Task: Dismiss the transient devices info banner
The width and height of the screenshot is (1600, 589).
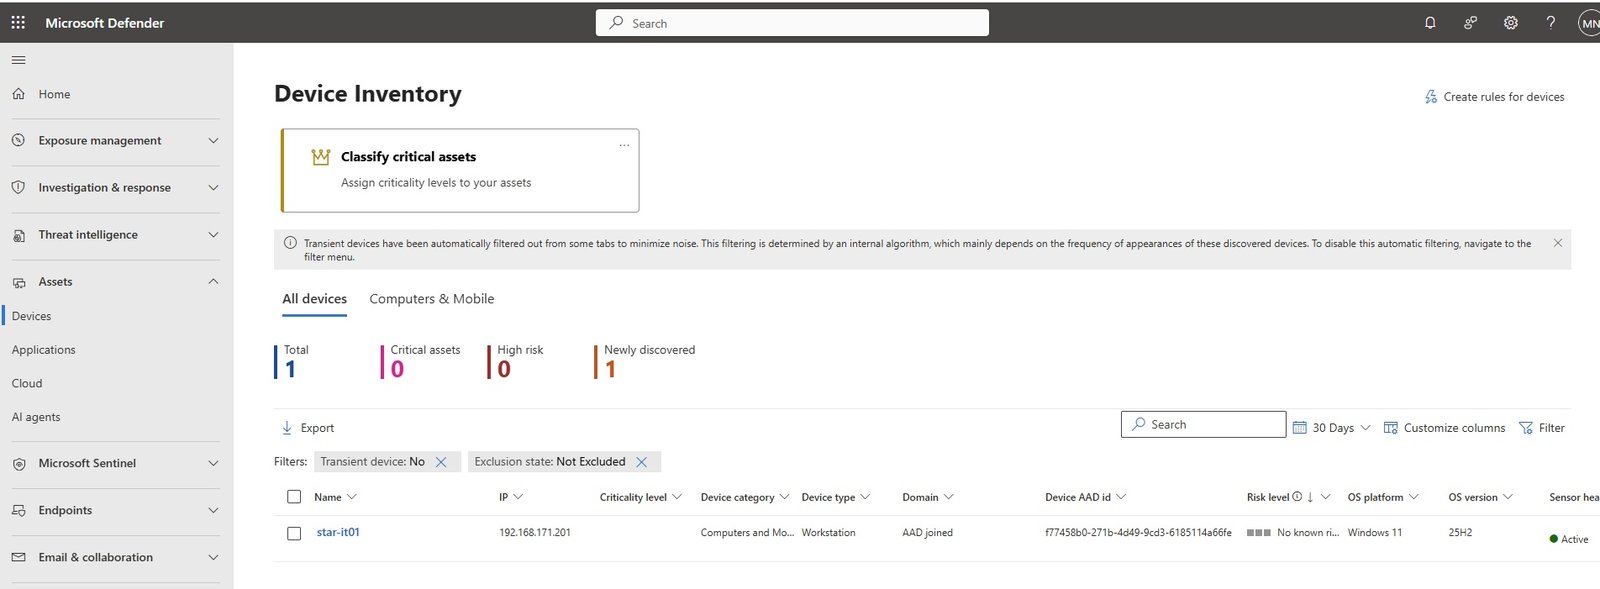Action: coord(1558,243)
